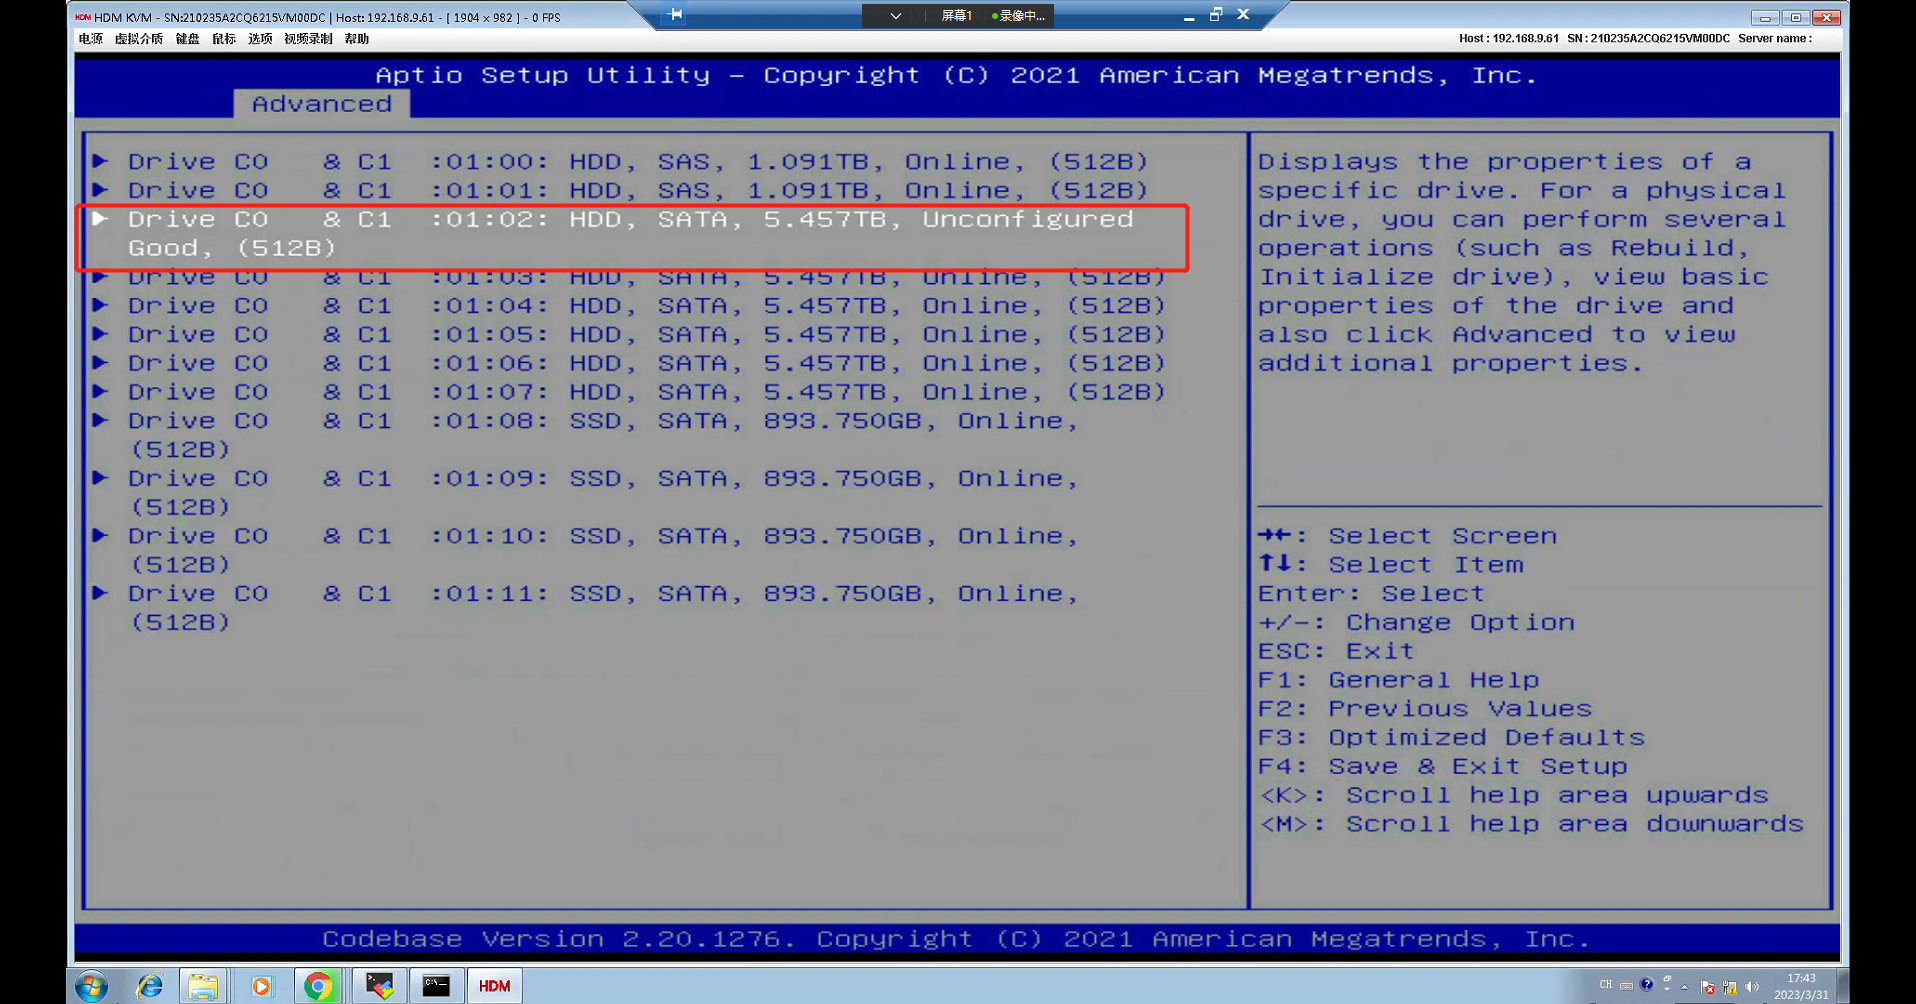Click the Windows Start orb
The width and height of the screenshot is (1916, 1004).
click(x=92, y=986)
